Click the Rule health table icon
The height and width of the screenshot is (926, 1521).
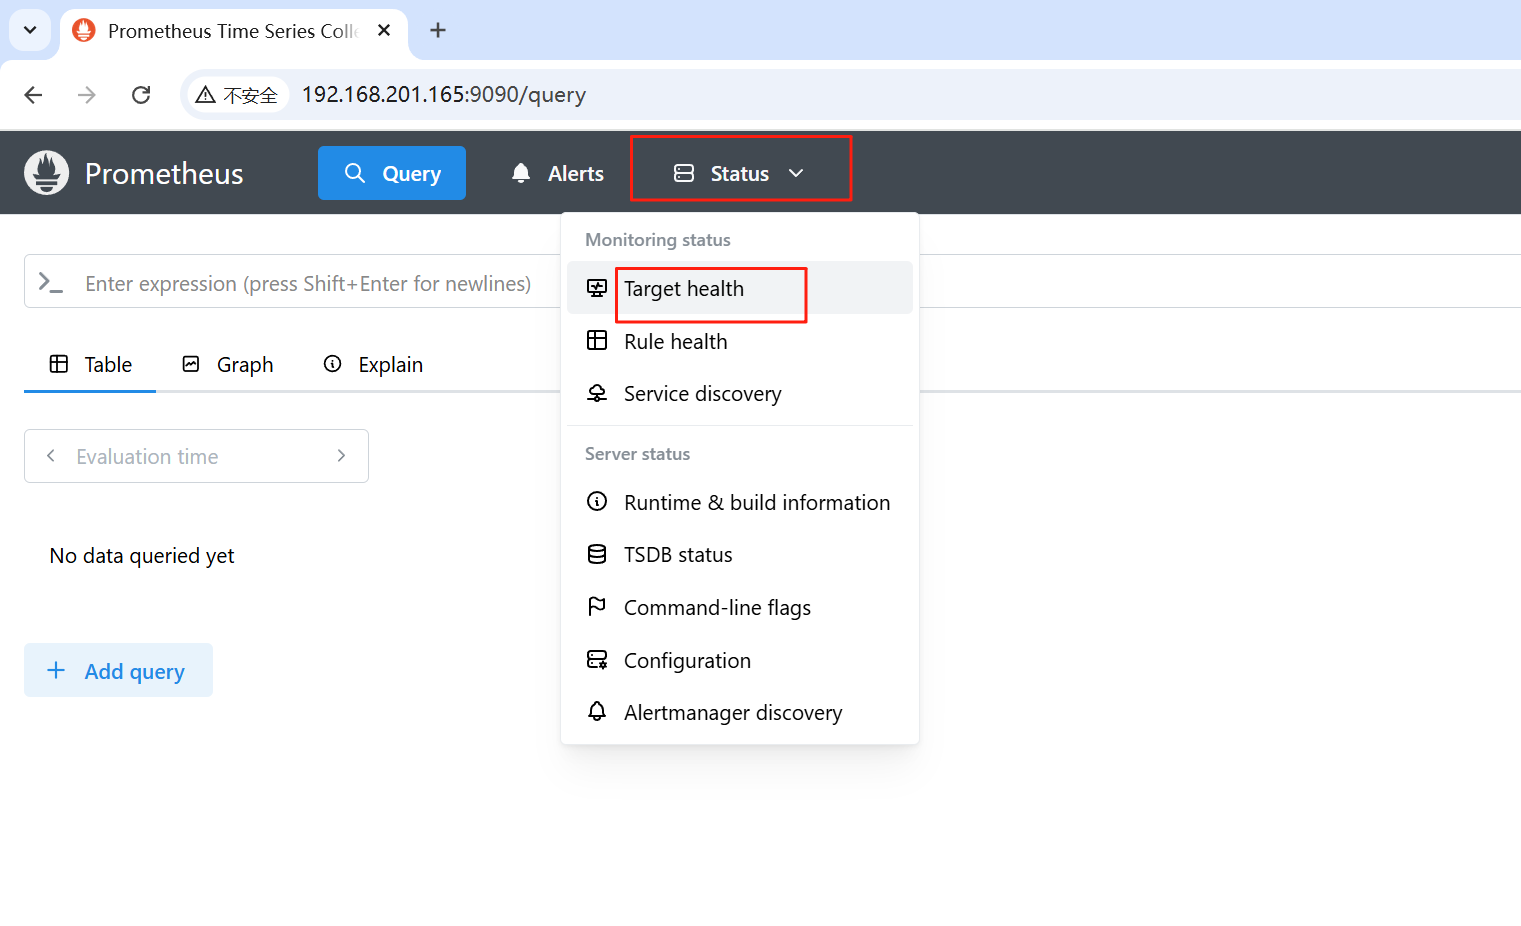click(597, 340)
